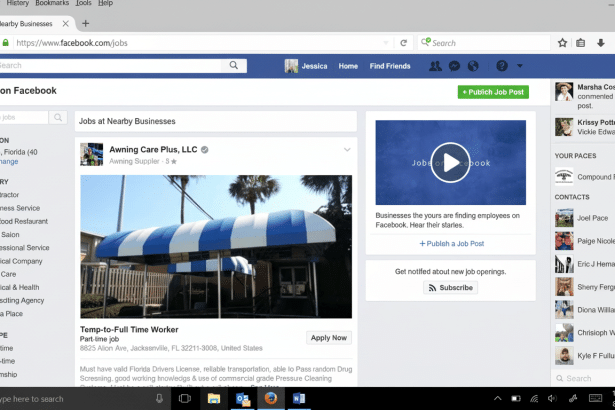
Task: Open a new browser tab
Action: (x=85, y=24)
